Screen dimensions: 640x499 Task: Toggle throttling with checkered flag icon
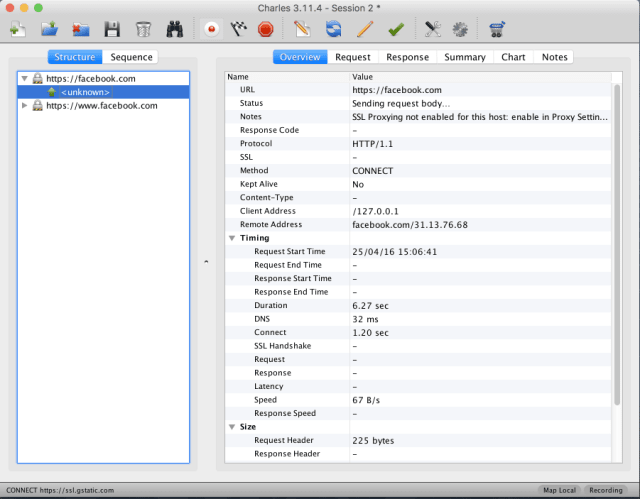point(239,29)
